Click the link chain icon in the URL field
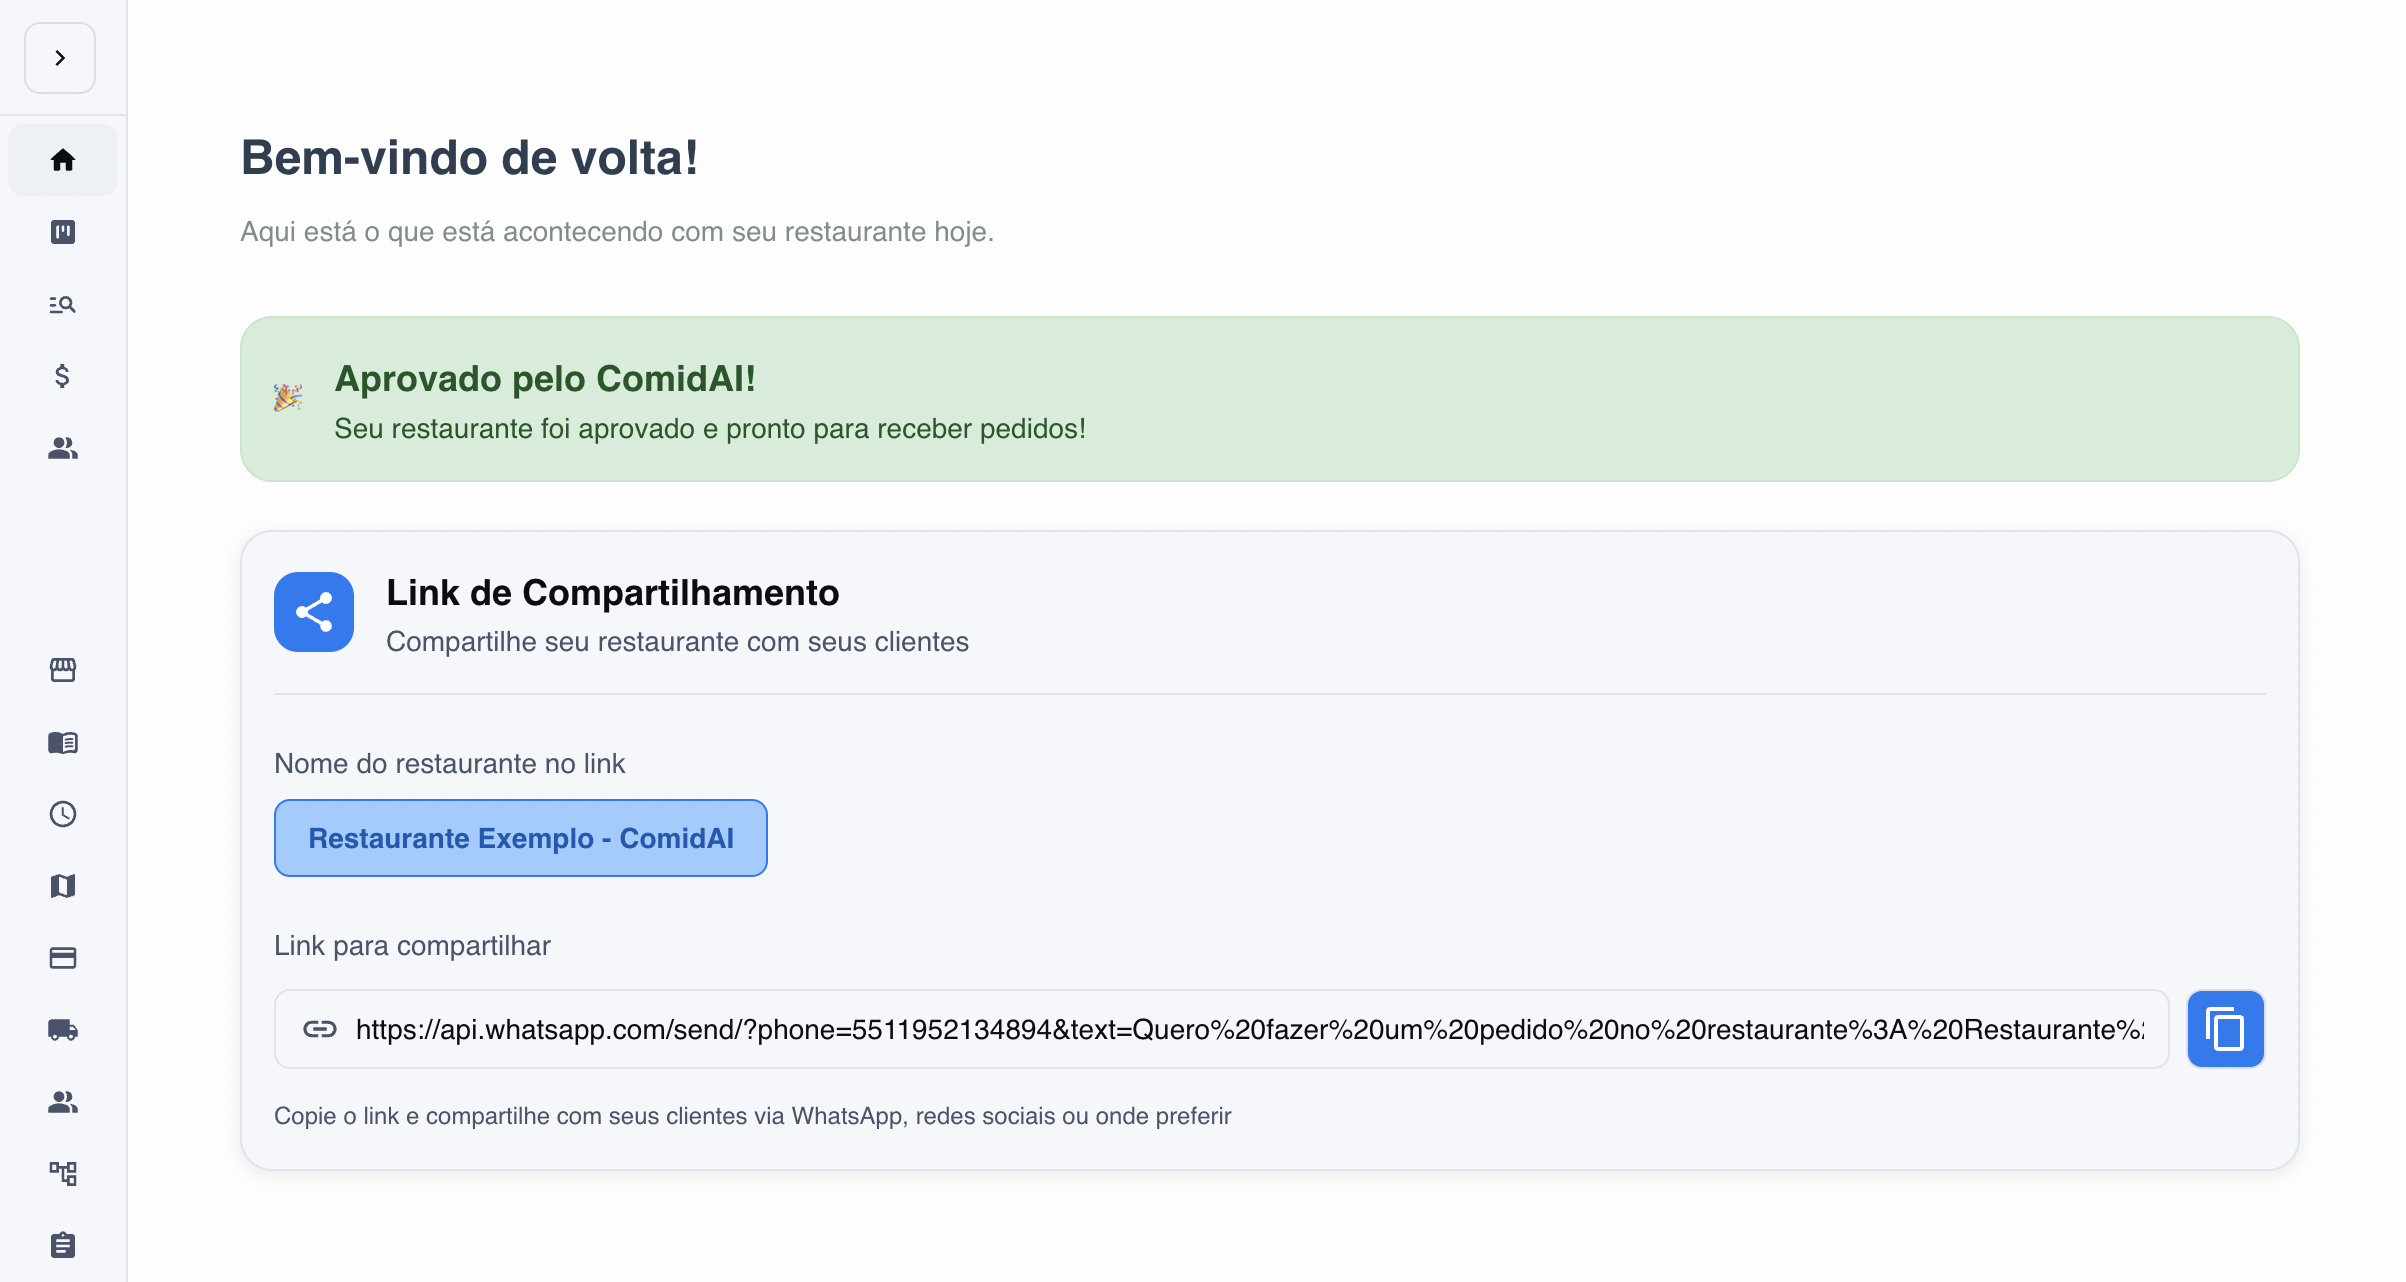 (x=320, y=1029)
